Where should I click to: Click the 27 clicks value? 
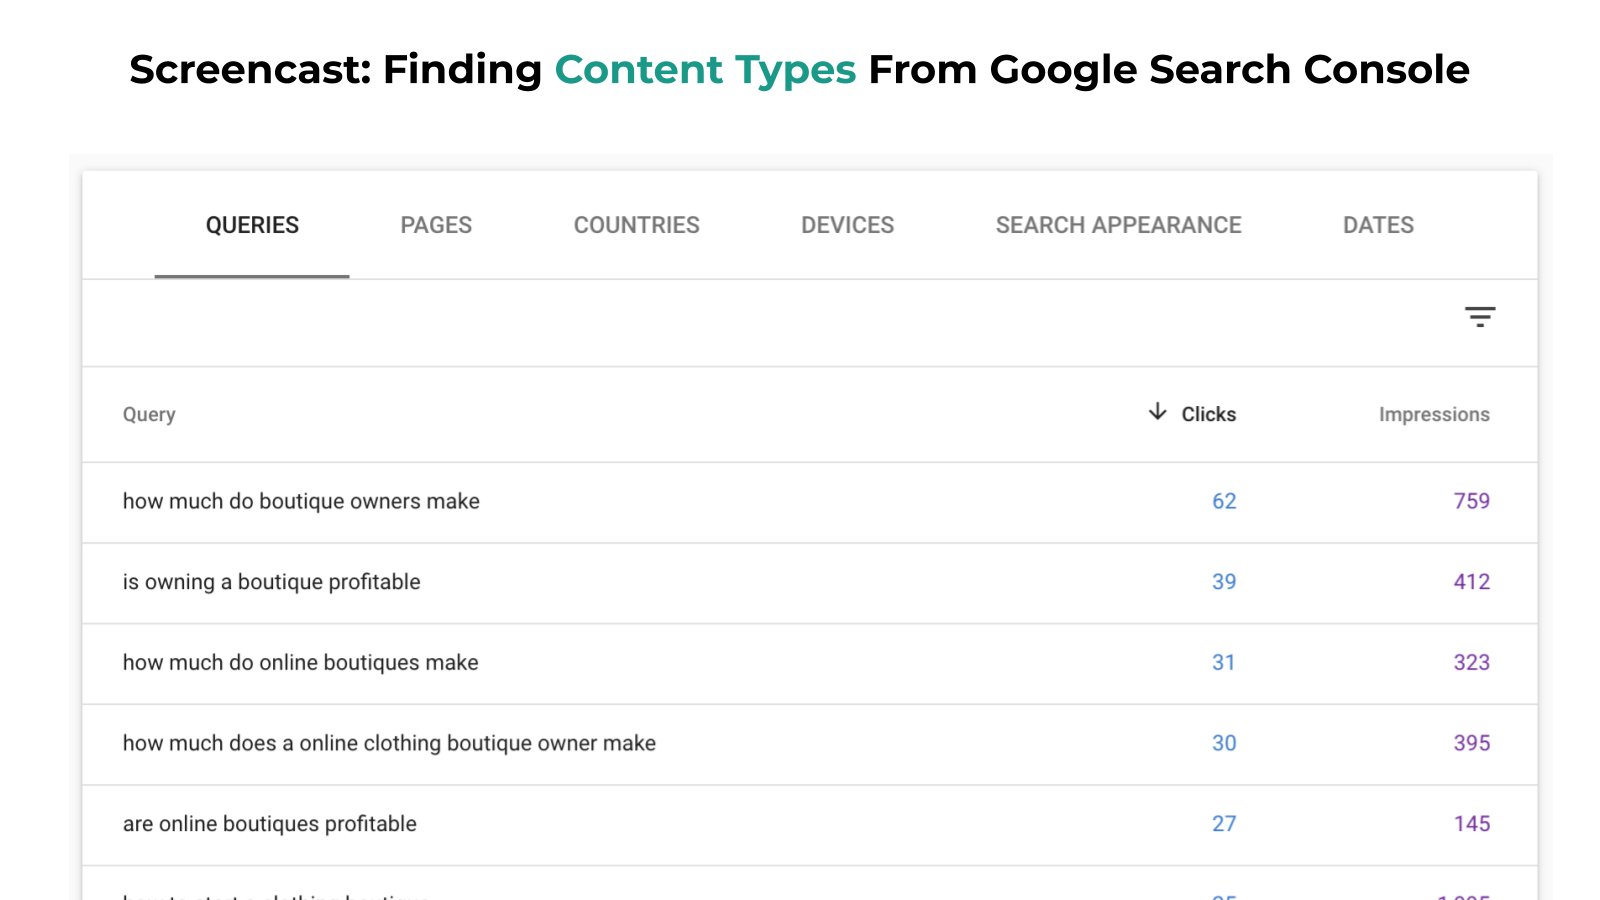(x=1224, y=824)
